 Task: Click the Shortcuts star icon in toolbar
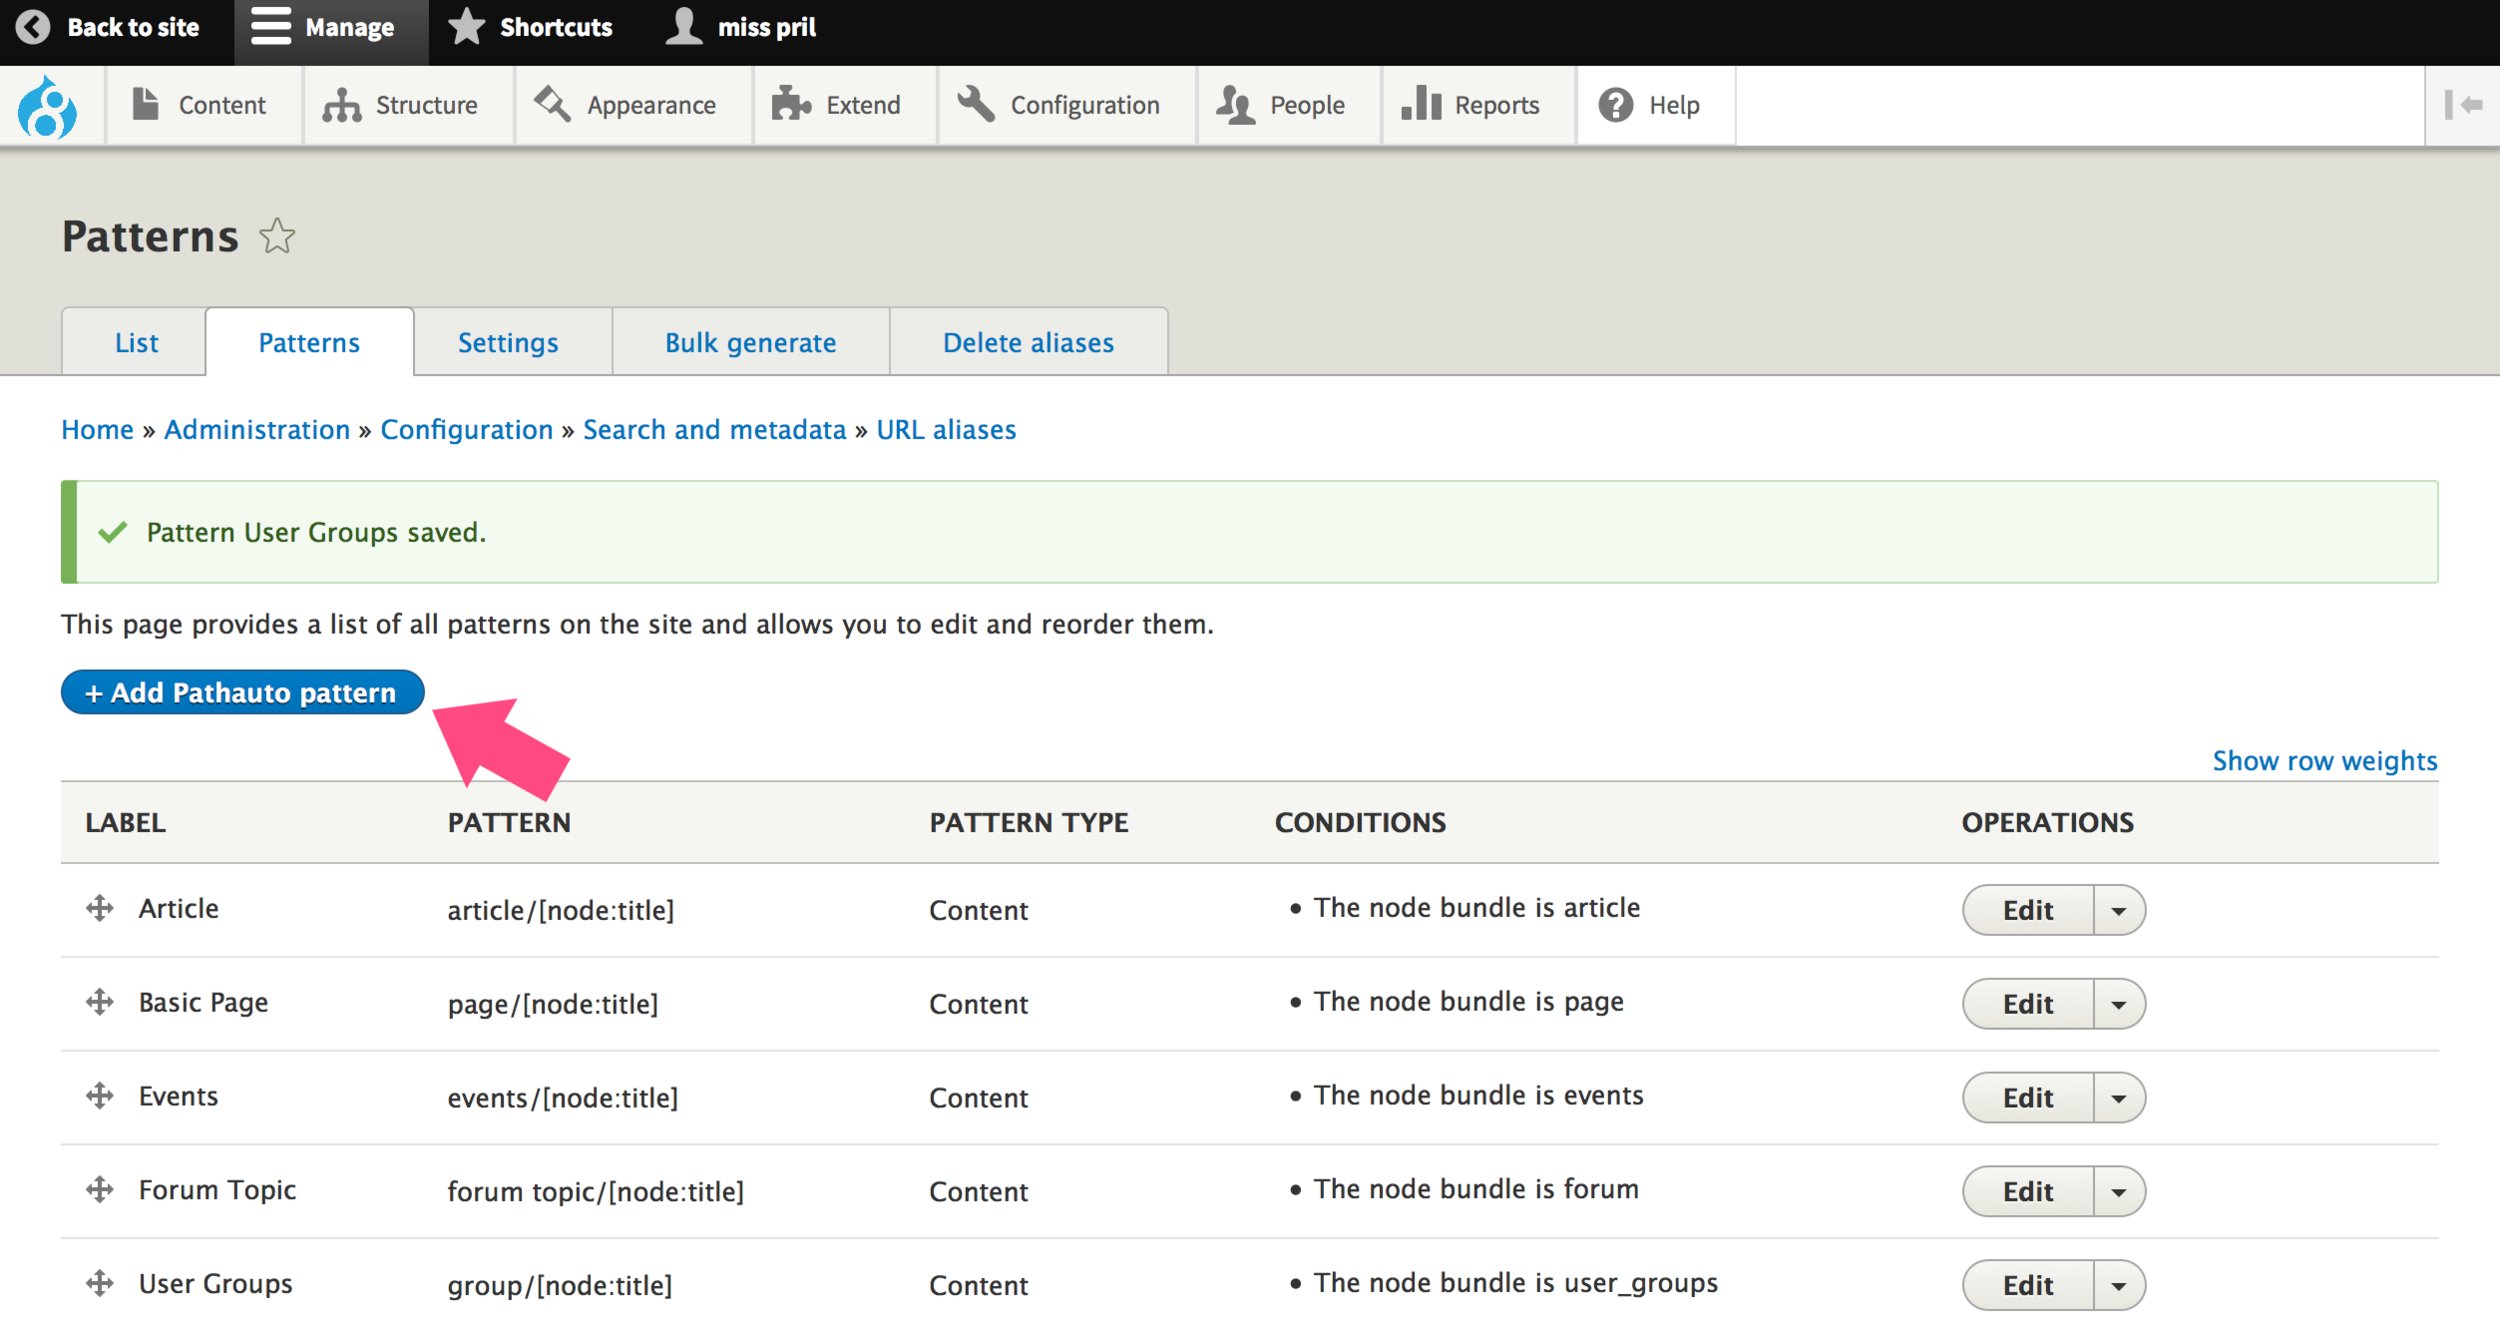[x=466, y=27]
